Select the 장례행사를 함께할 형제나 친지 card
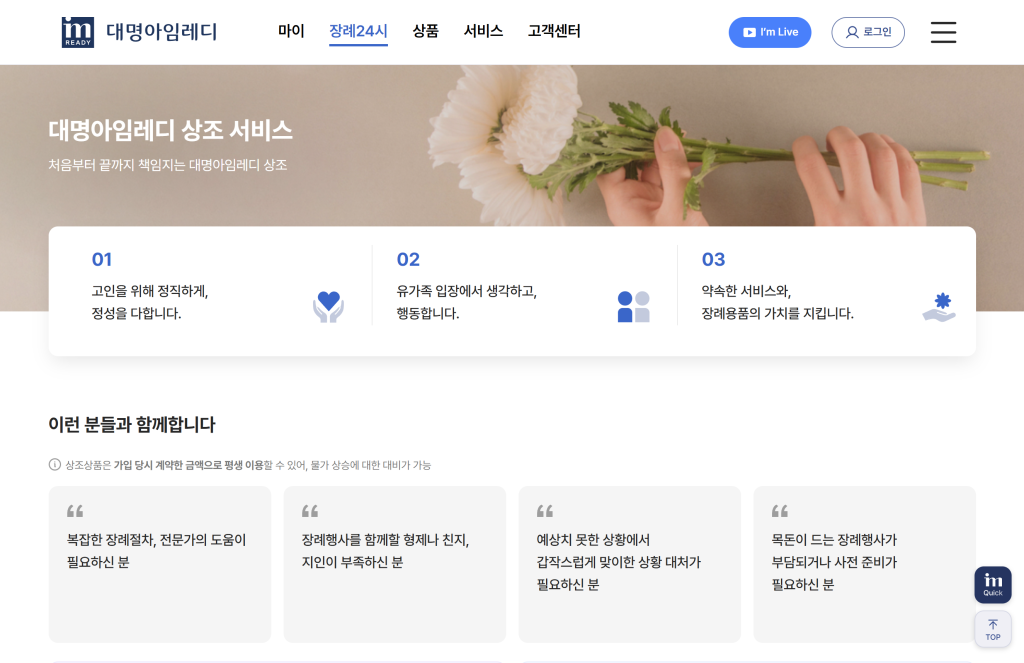The width and height of the screenshot is (1024, 663). coord(395,564)
